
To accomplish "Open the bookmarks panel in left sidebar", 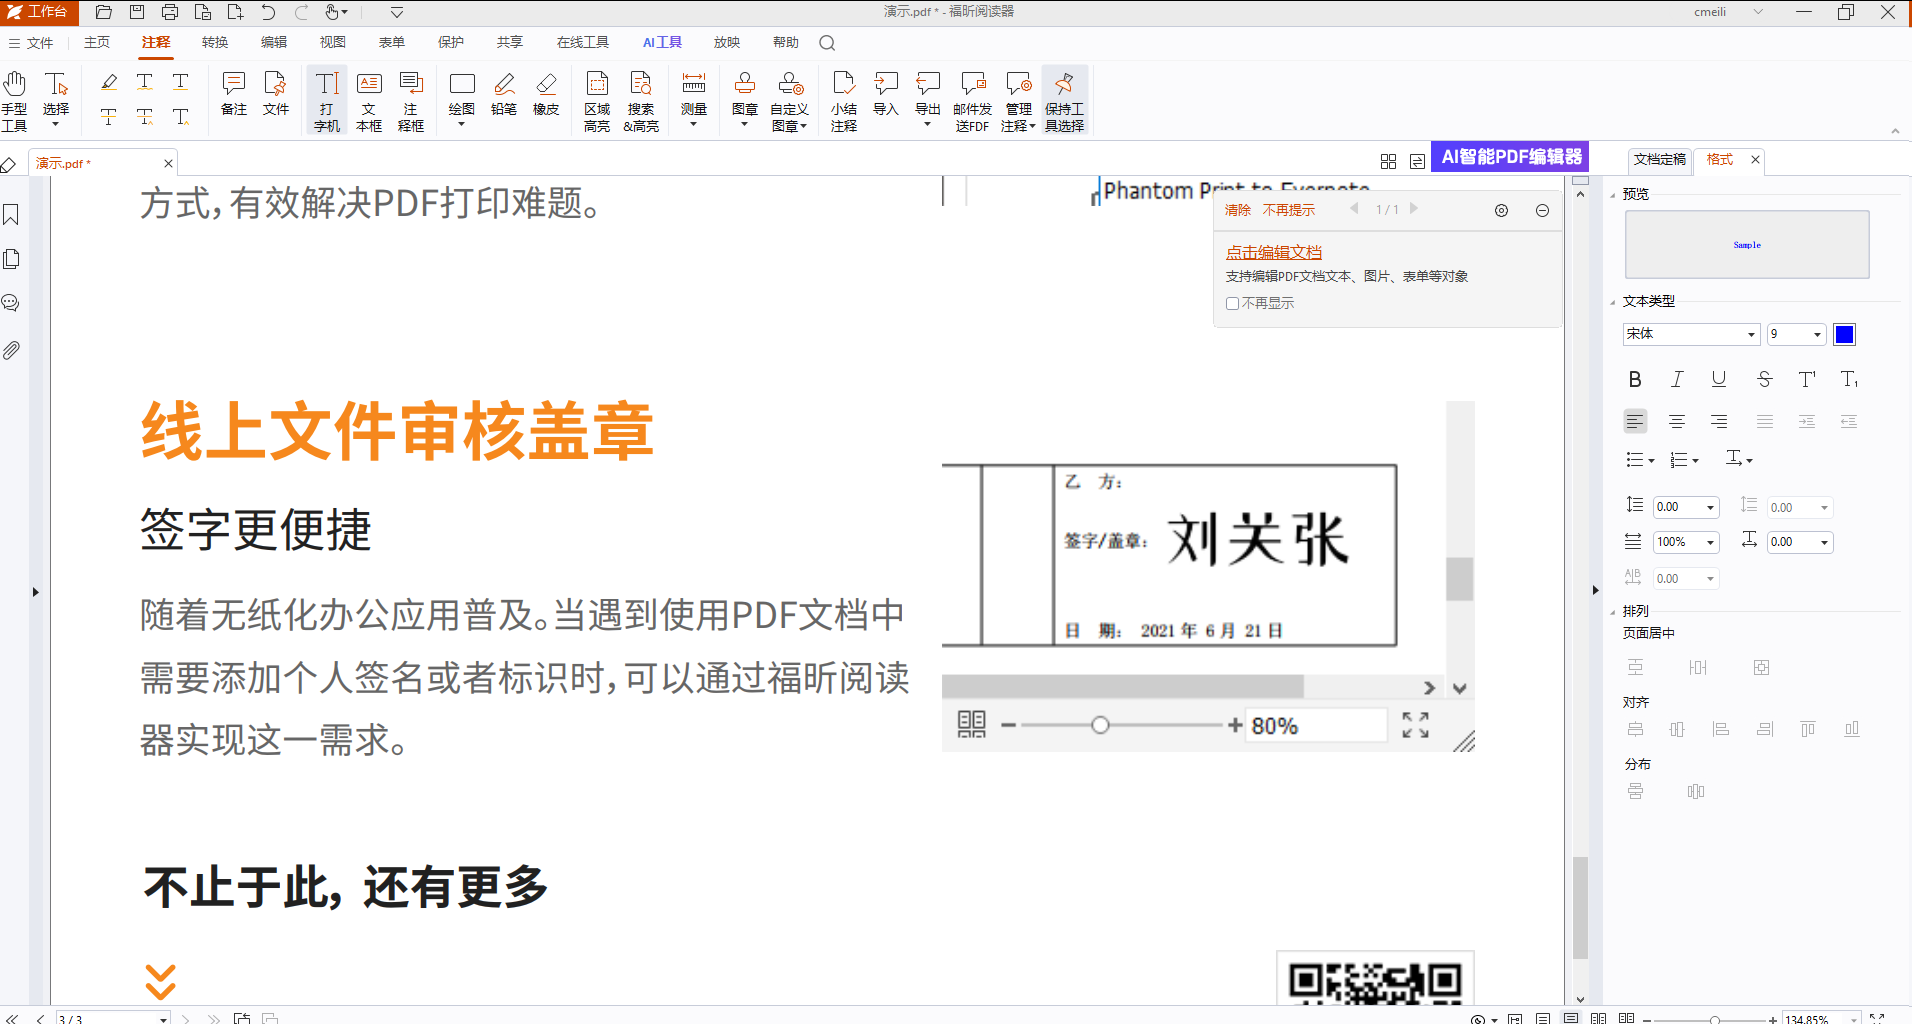I will [11, 215].
